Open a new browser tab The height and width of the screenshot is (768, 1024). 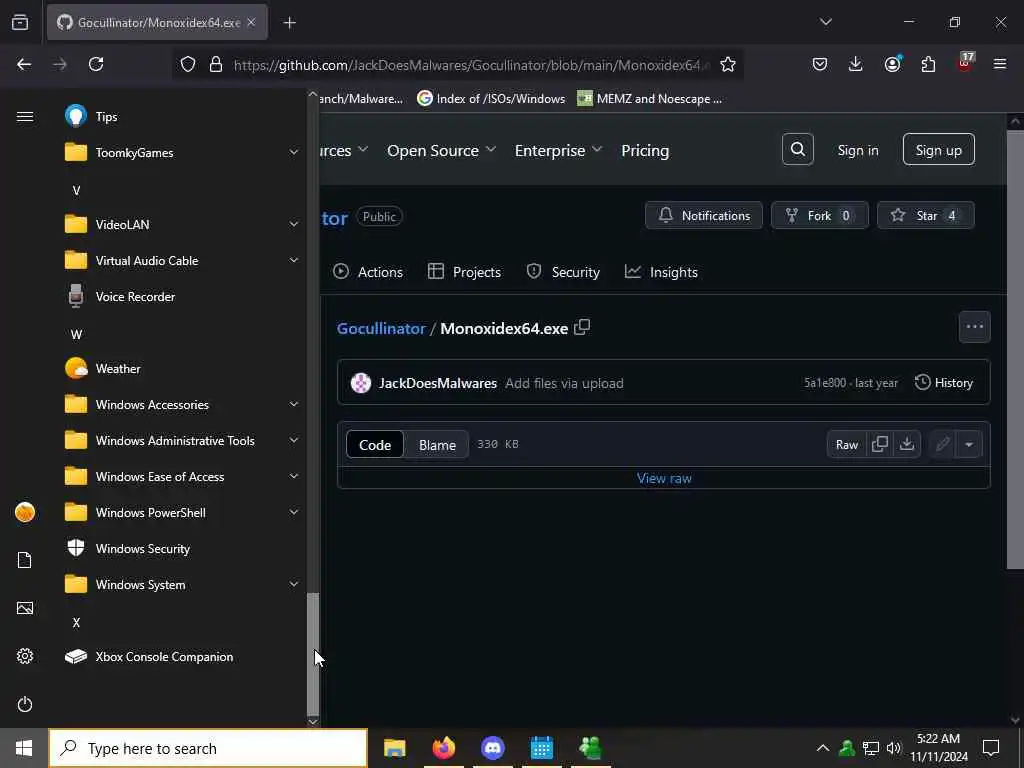coord(290,23)
